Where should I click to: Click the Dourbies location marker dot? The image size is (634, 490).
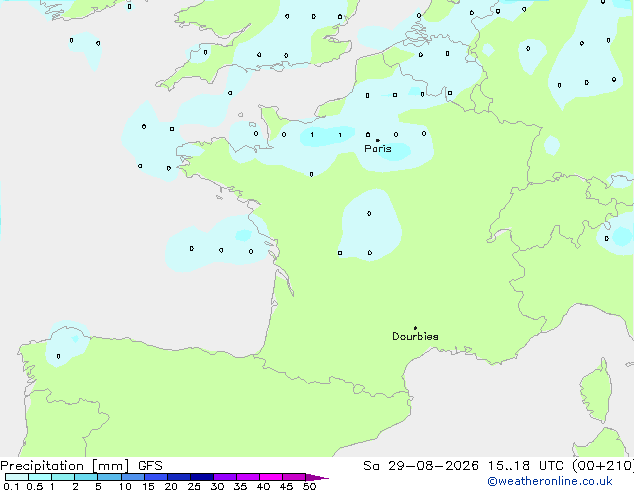point(415,328)
